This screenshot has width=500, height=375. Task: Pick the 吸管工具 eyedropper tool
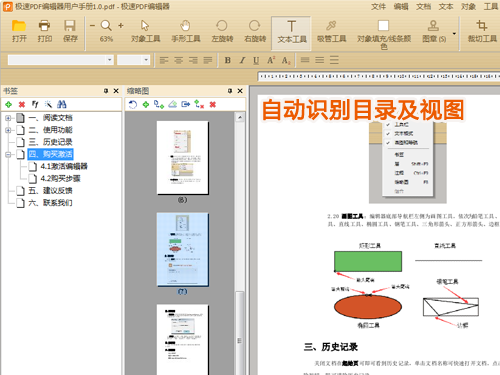coord(331,31)
